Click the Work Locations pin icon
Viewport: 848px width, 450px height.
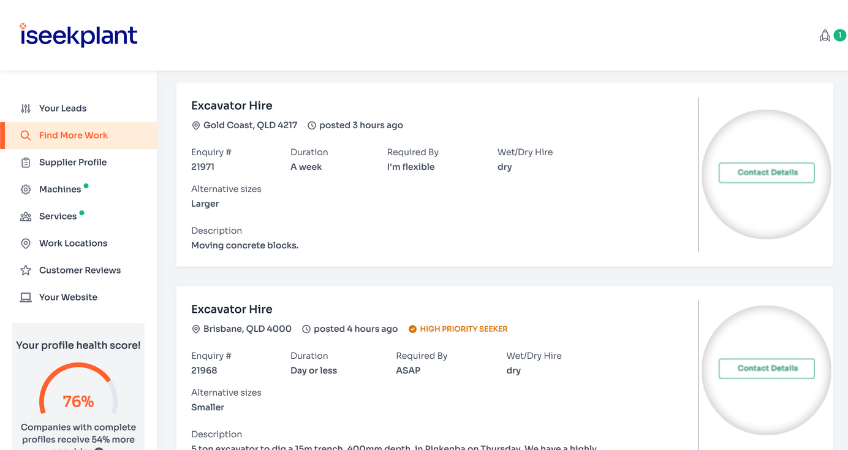25,243
